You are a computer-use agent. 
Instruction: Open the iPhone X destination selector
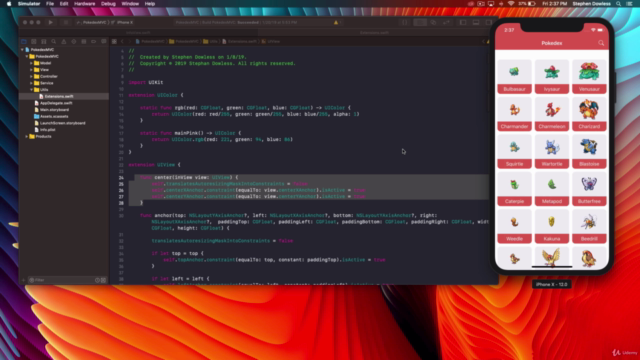[x=123, y=22]
